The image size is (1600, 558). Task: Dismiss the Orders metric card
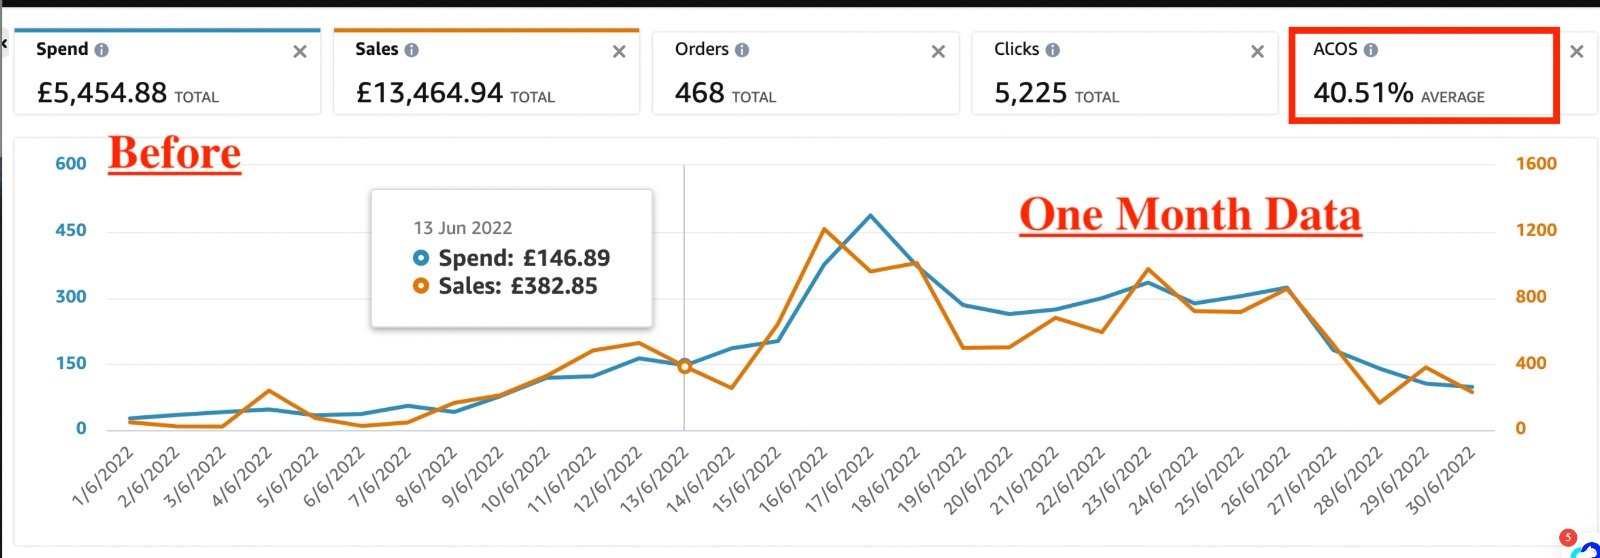(938, 52)
